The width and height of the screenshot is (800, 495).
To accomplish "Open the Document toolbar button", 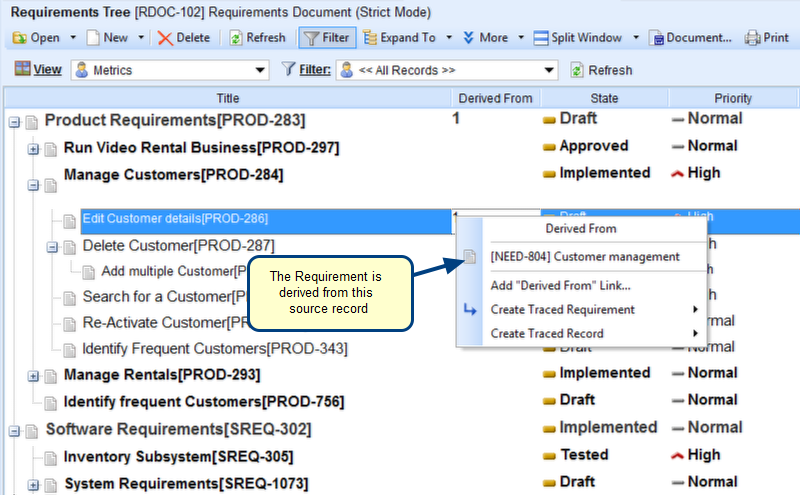I will (691, 38).
